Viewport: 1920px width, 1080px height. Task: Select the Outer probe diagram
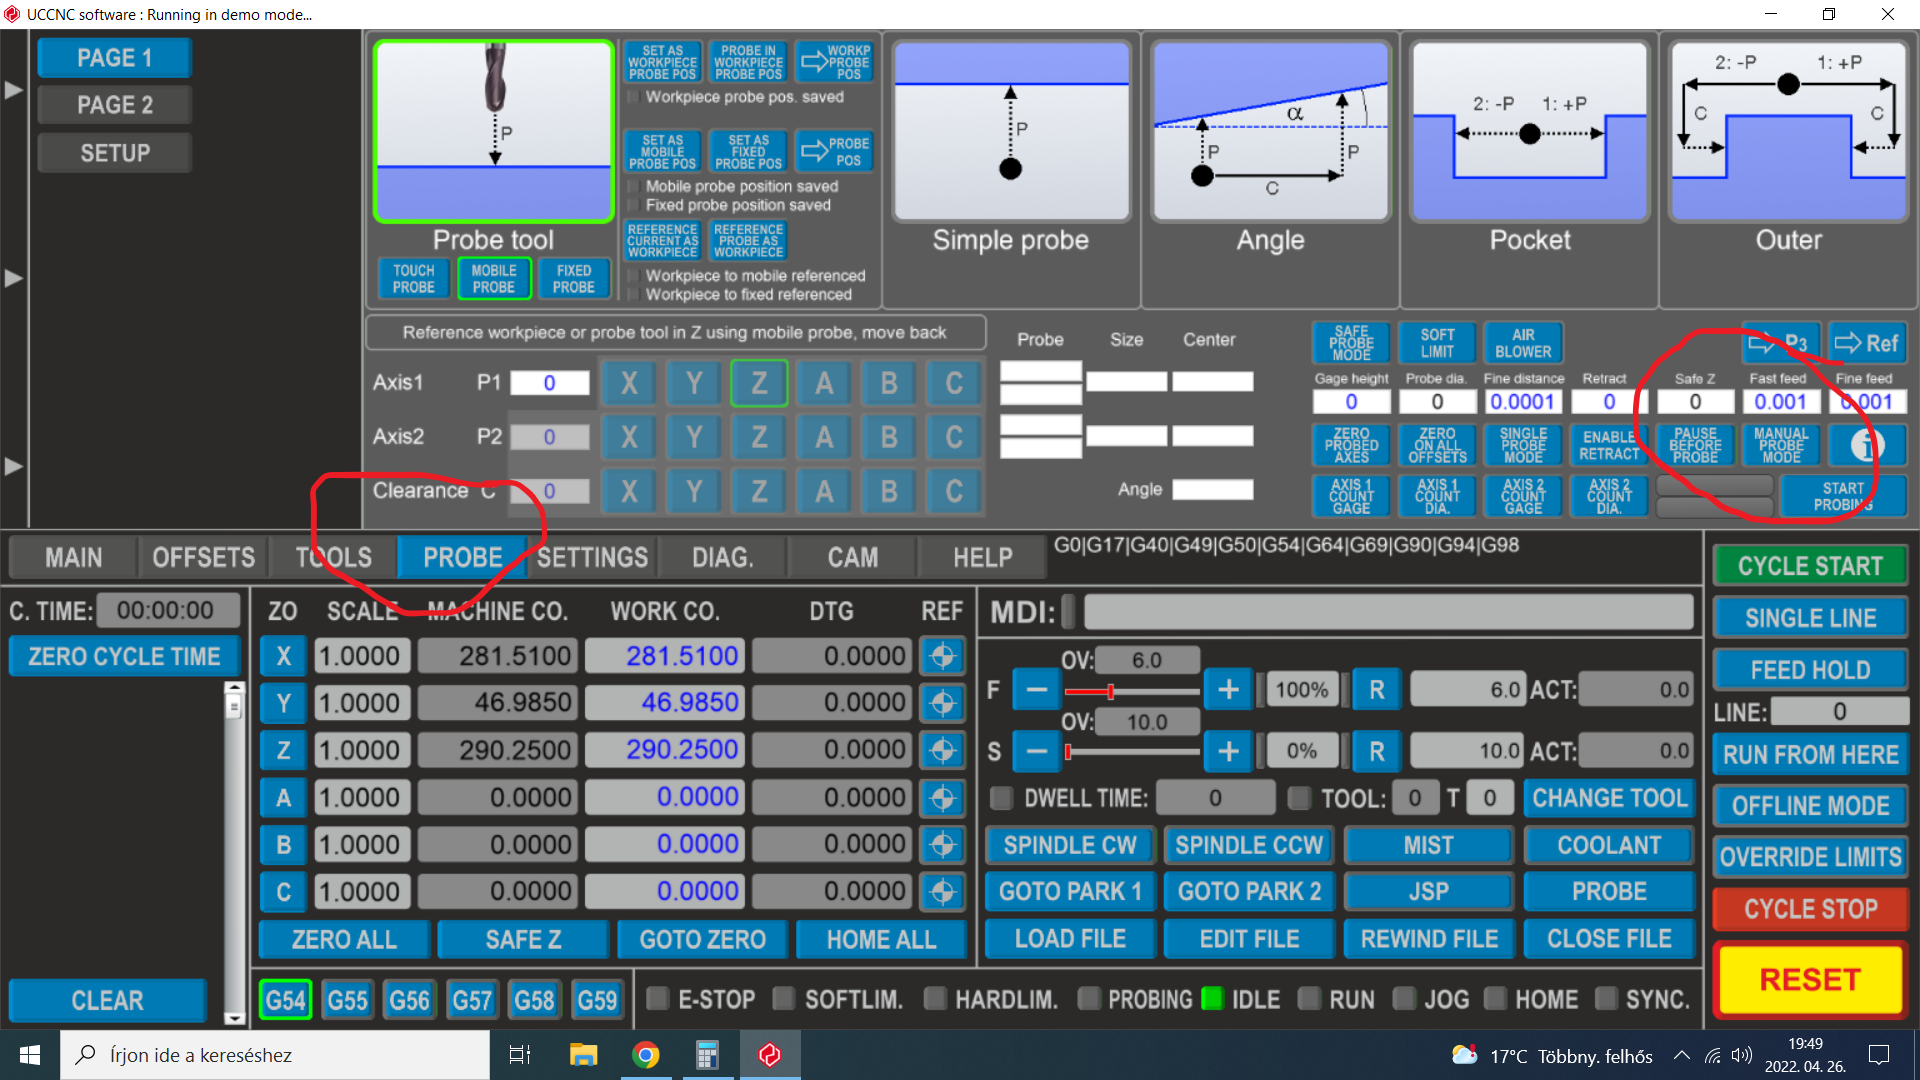(x=1788, y=132)
